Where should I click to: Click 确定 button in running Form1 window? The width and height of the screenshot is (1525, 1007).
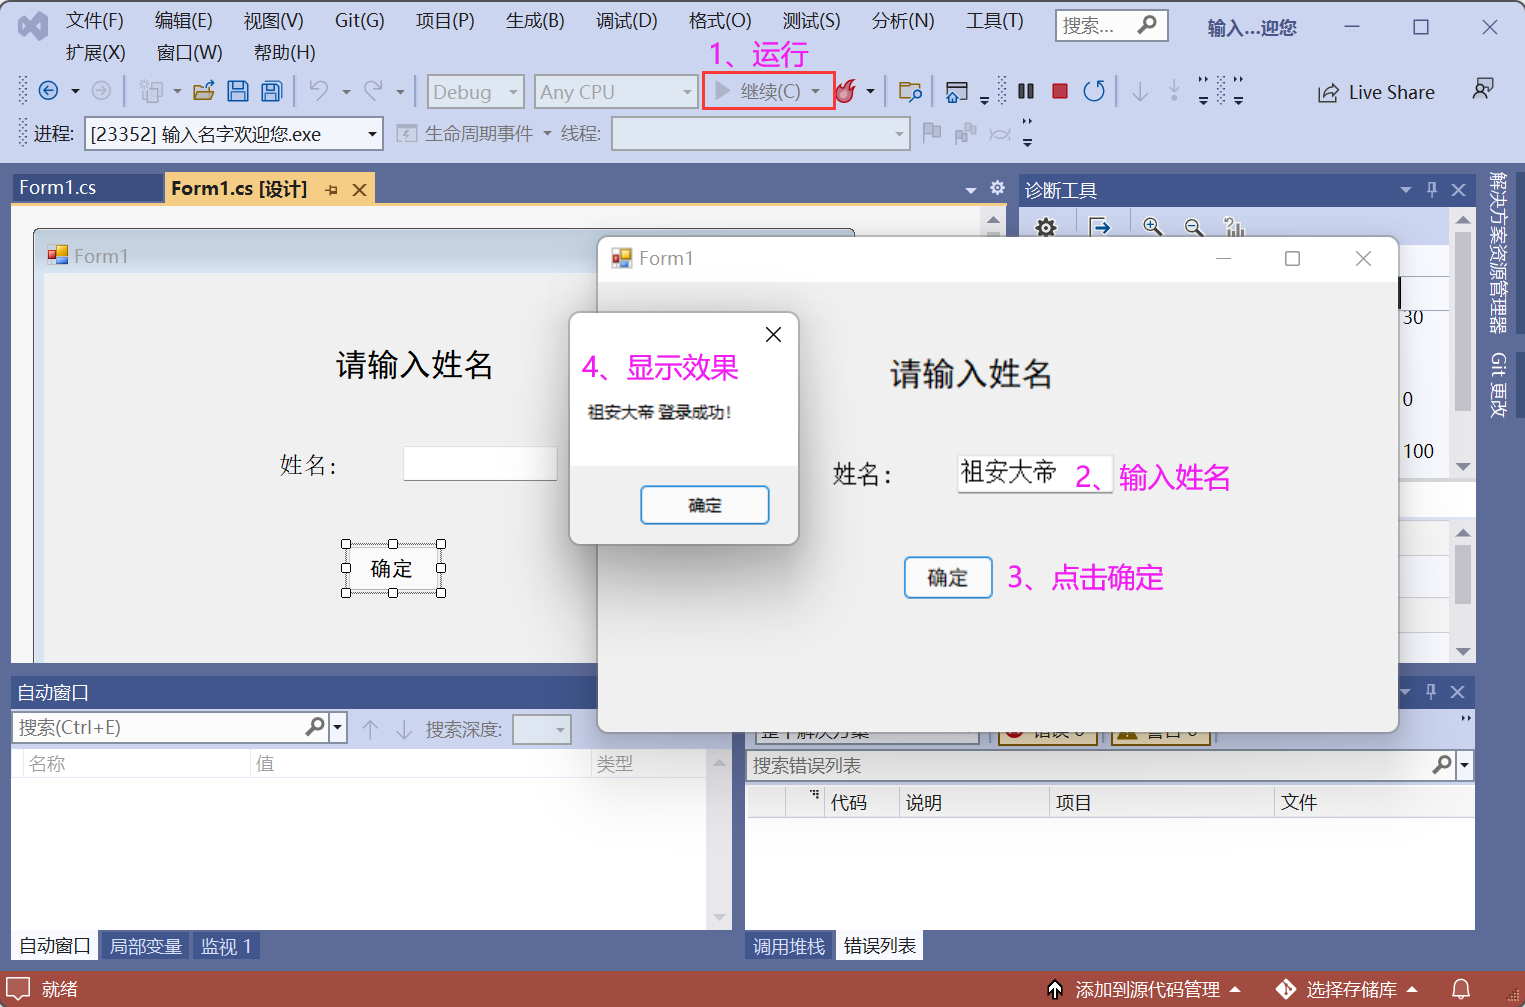[x=948, y=577]
